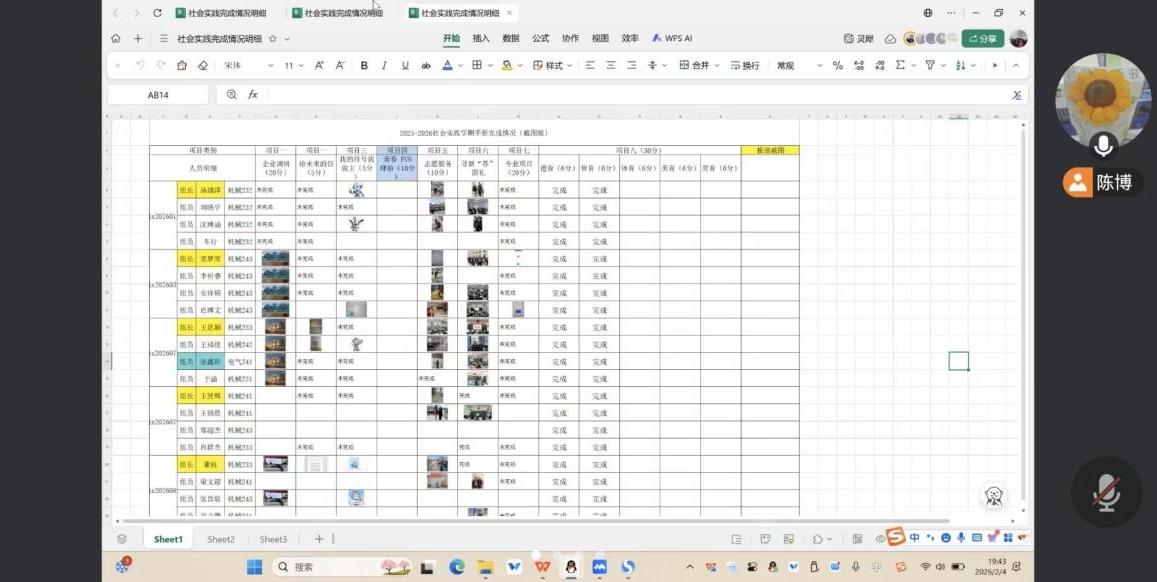Click the clear format eraser icon
Viewport: 1157px width, 582px height.
click(x=203, y=65)
